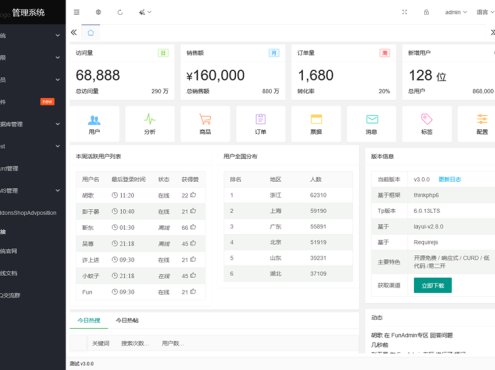This screenshot has height=370, width=495.
Task: Click the thumbs-up icon in Fun row
Action: pos(193,292)
